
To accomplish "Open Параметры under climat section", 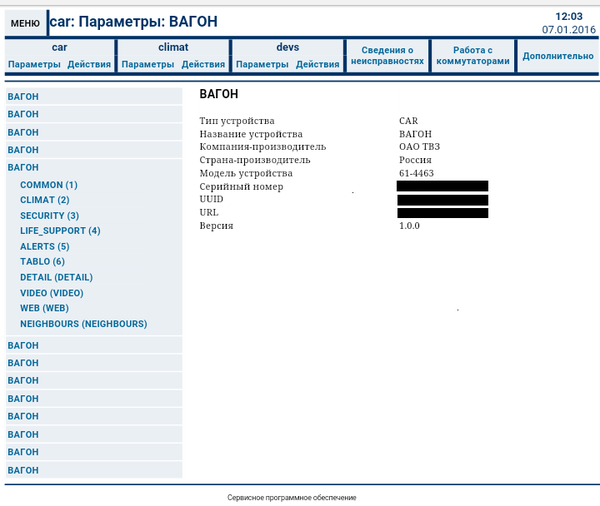I will point(148,64).
